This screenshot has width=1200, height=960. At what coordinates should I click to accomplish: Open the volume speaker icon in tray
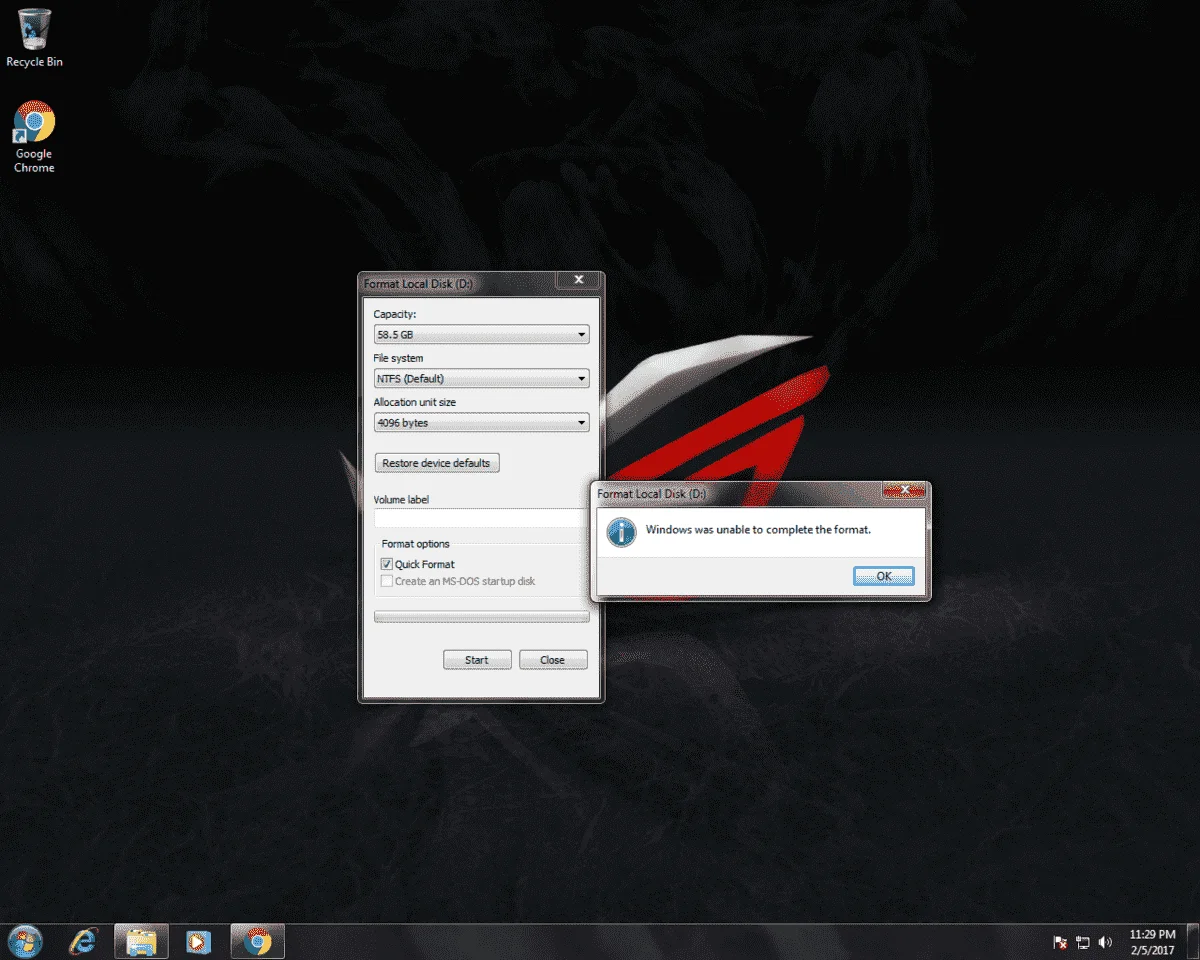1105,942
